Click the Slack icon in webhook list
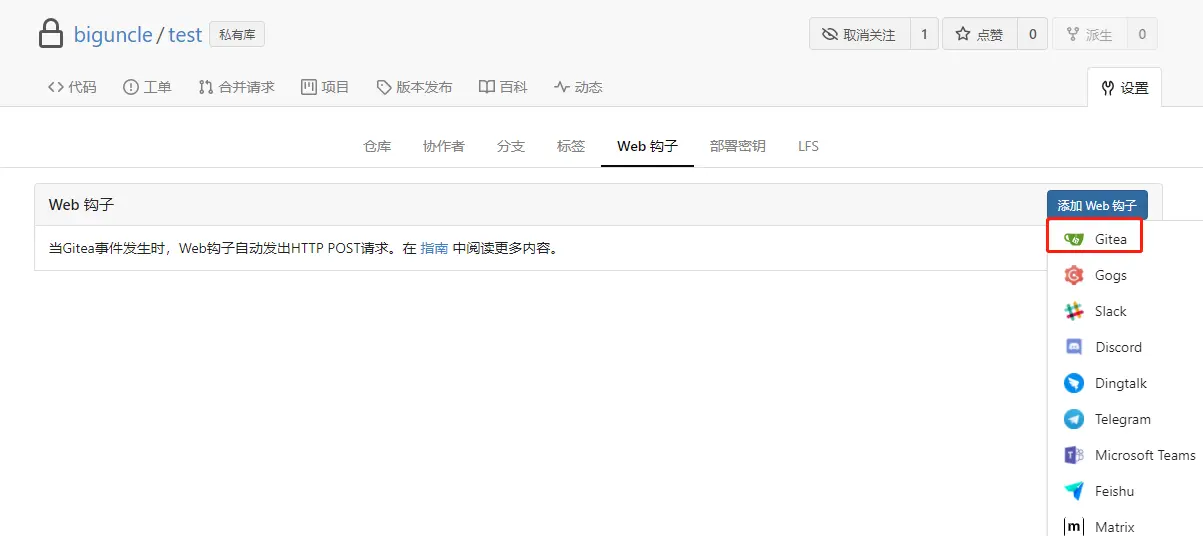The width and height of the screenshot is (1203, 536). tap(1074, 311)
